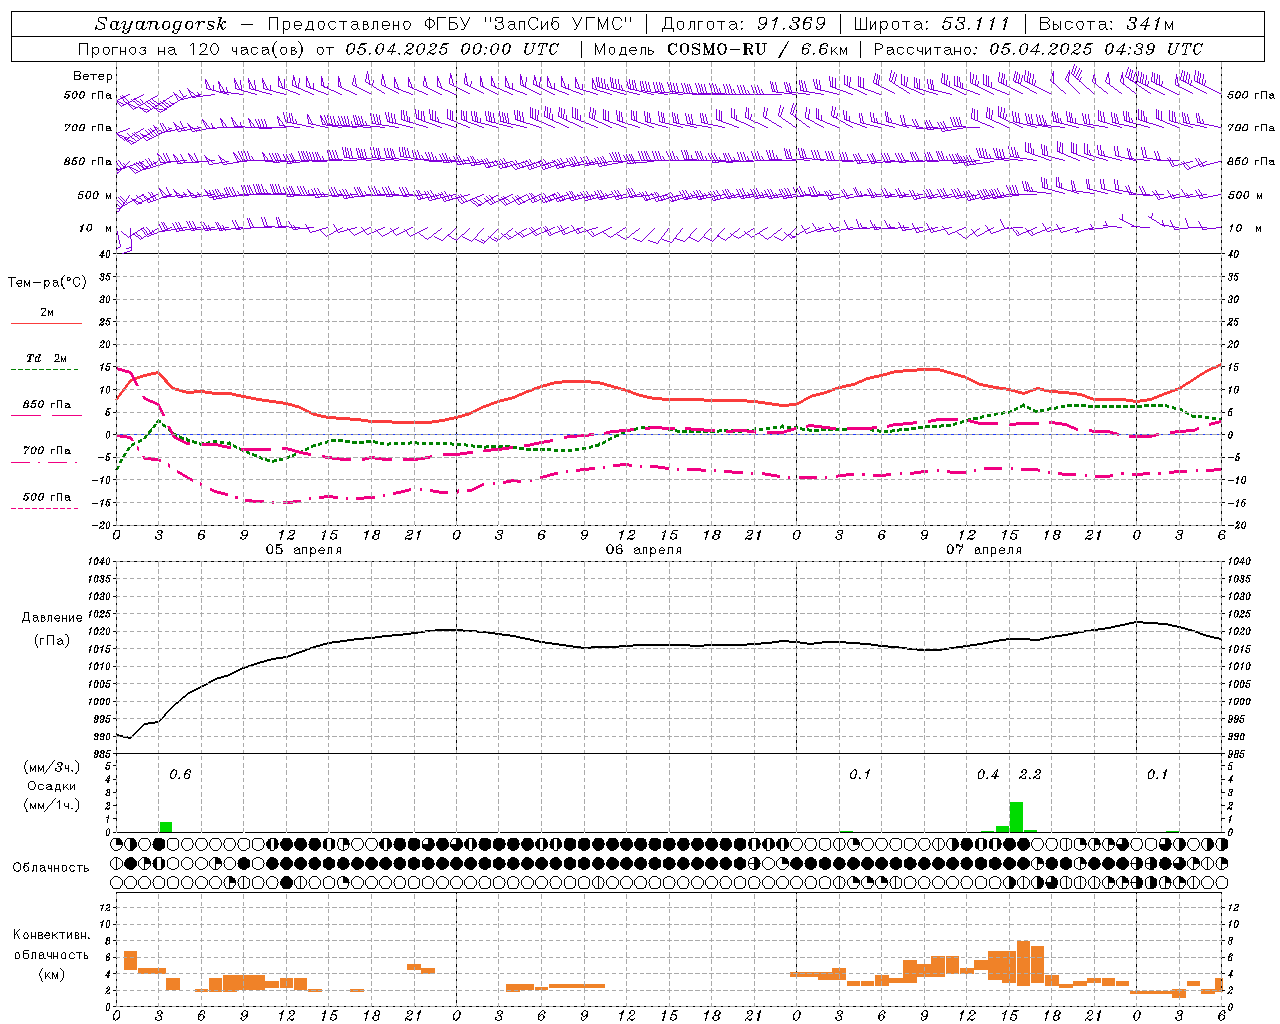Select the 700 гПа temperature legend line sample

click(46, 463)
